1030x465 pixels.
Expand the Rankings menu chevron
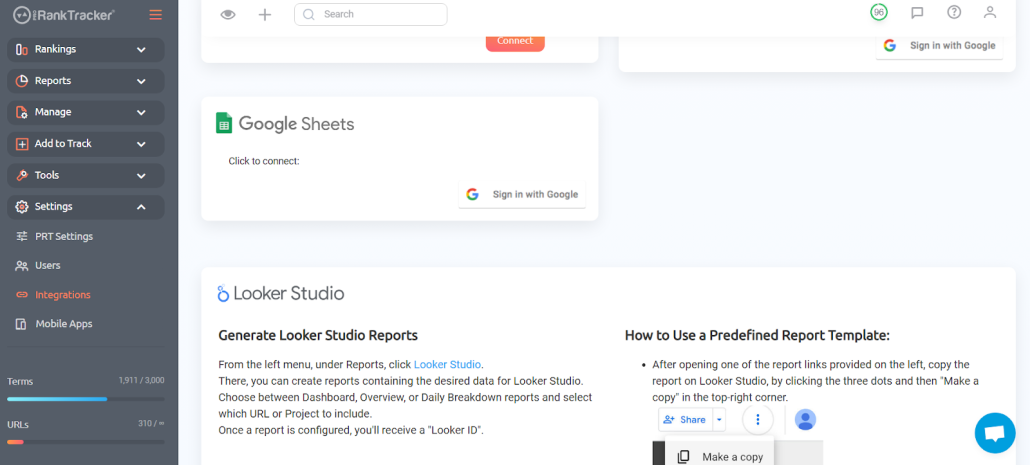(x=141, y=49)
